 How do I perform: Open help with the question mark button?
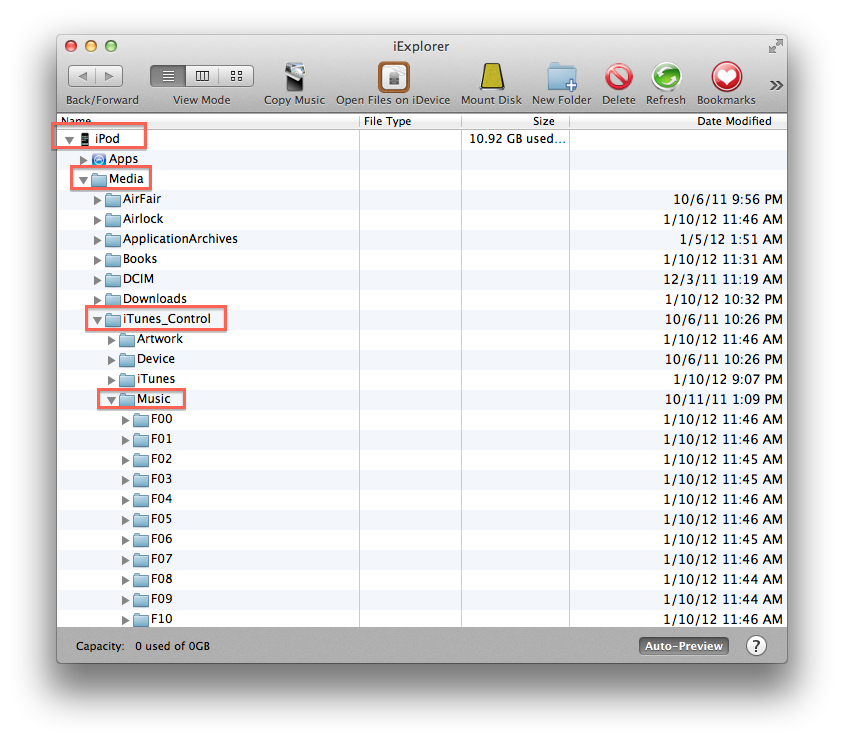point(756,646)
